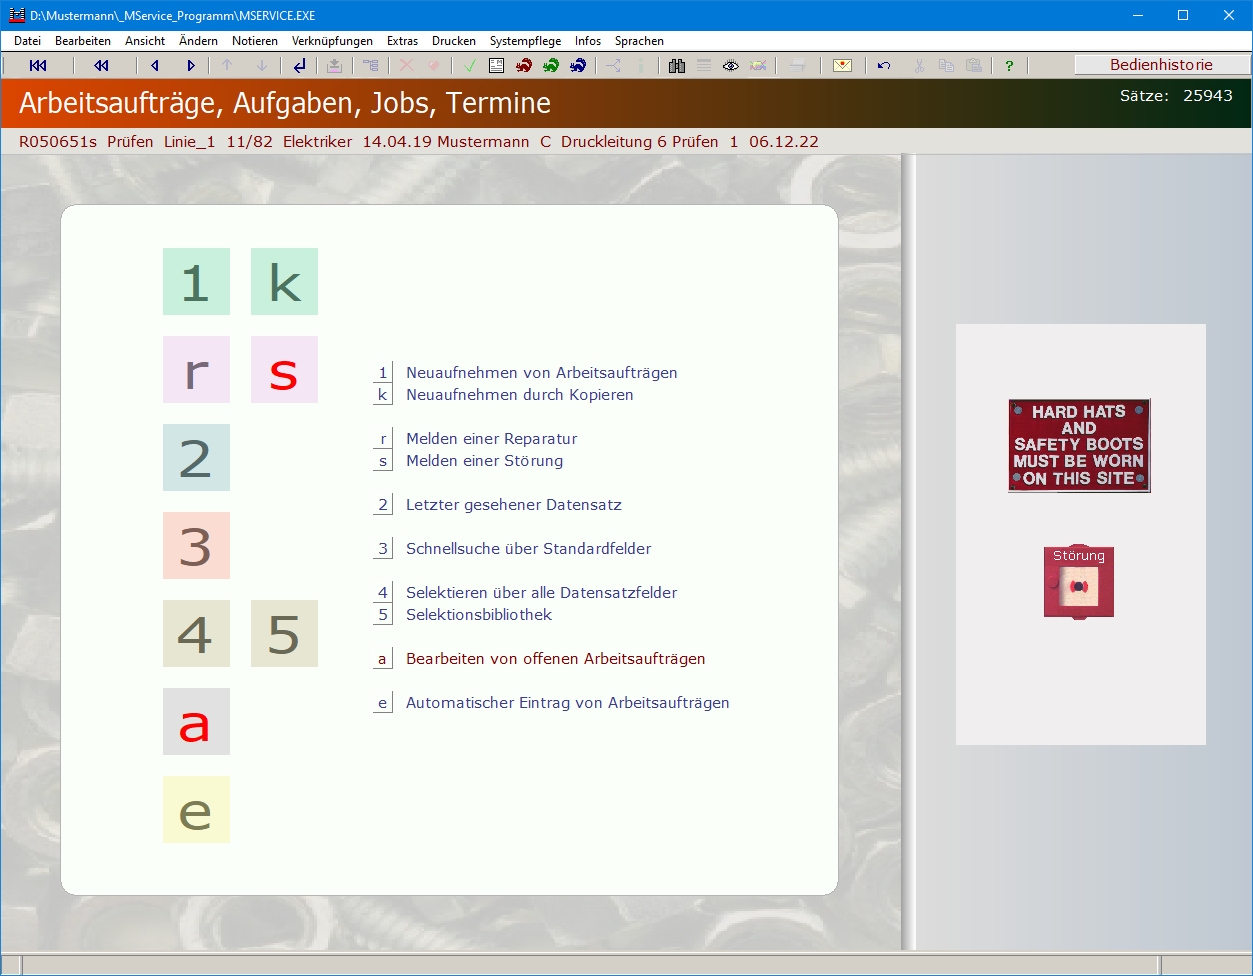This screenshot has height=976, width=1253.
Task: Select 'Automatischer Eintrag von Arbeitsaufträgen' link
Action: click(x=567, y=703)
